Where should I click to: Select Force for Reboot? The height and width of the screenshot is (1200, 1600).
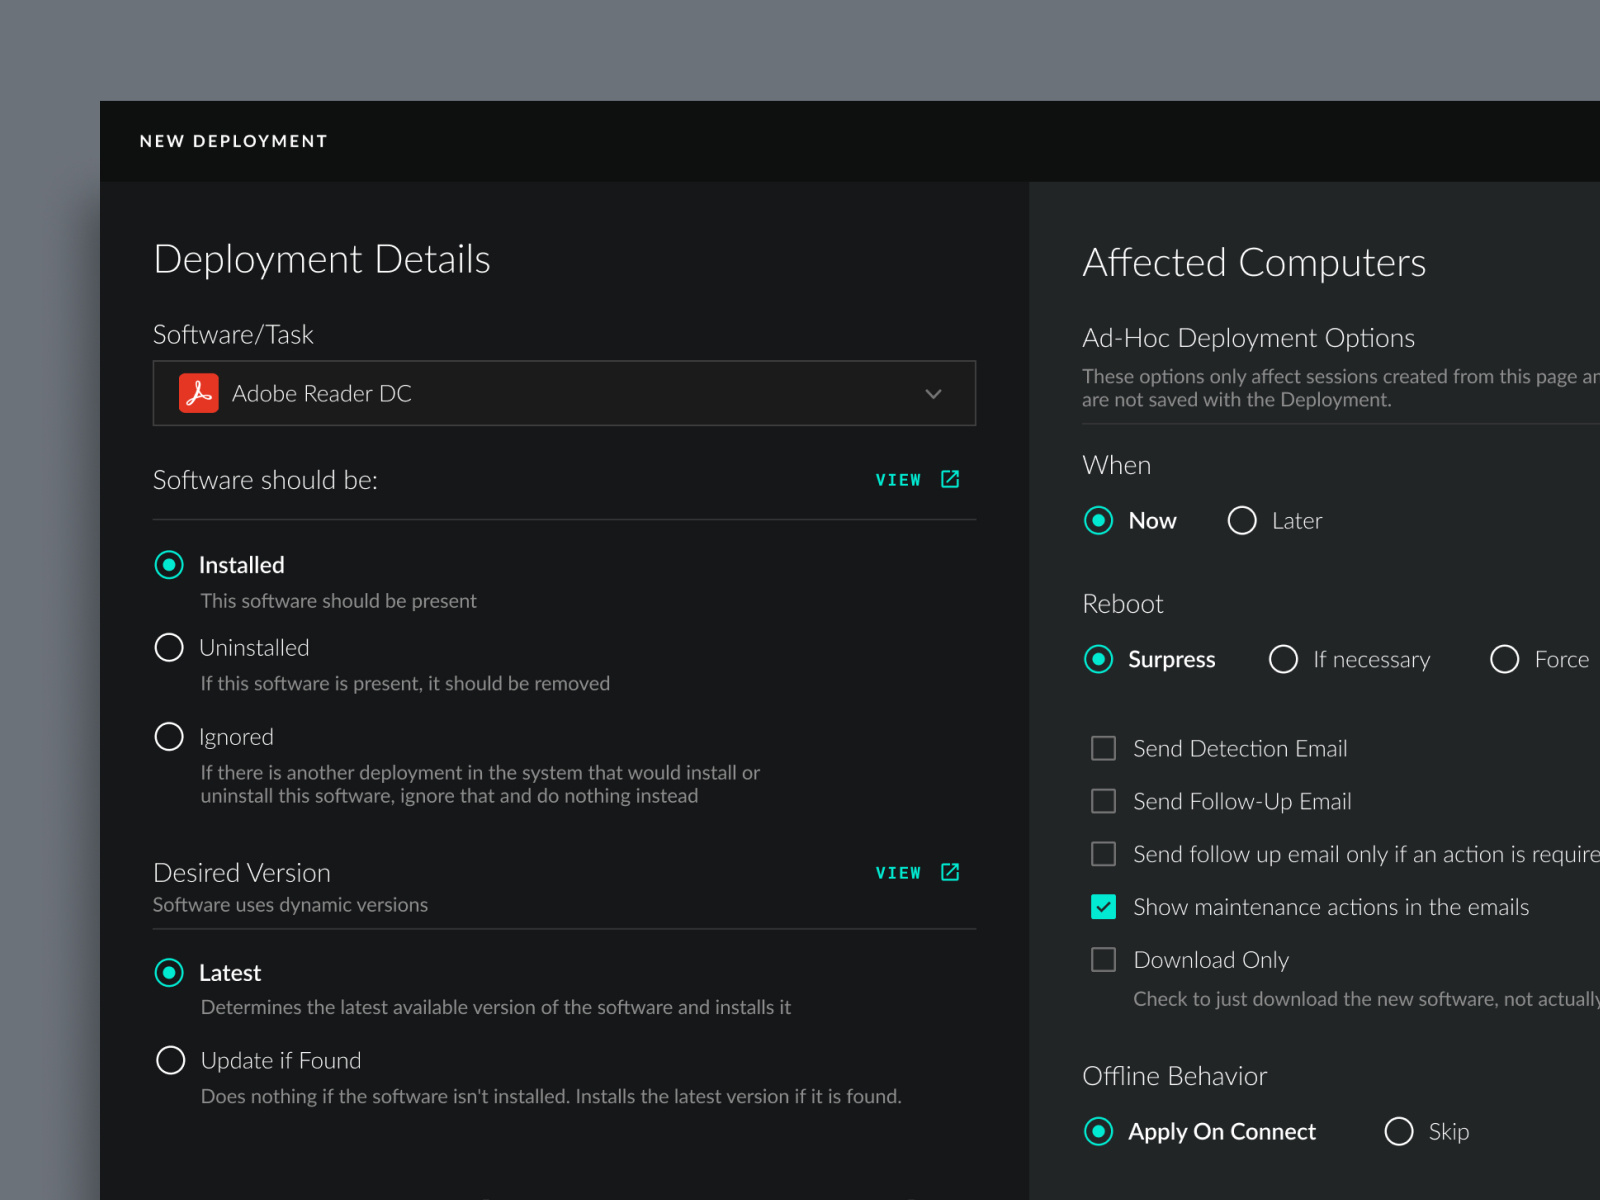[1504, 659]
